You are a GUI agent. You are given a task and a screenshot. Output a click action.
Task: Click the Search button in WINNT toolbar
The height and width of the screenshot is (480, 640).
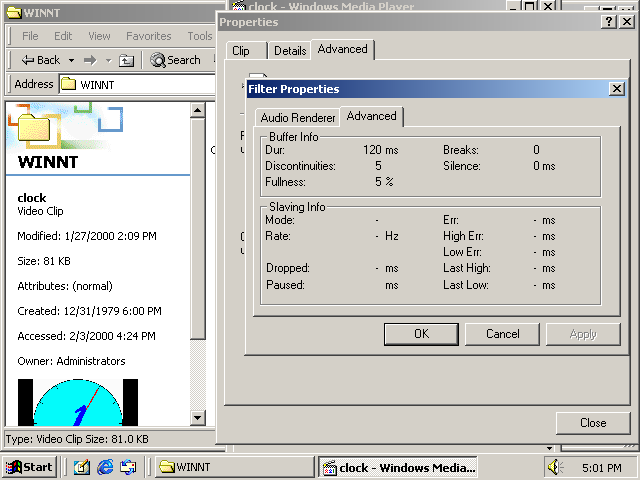pyautogui.click(x=176, y=60)
